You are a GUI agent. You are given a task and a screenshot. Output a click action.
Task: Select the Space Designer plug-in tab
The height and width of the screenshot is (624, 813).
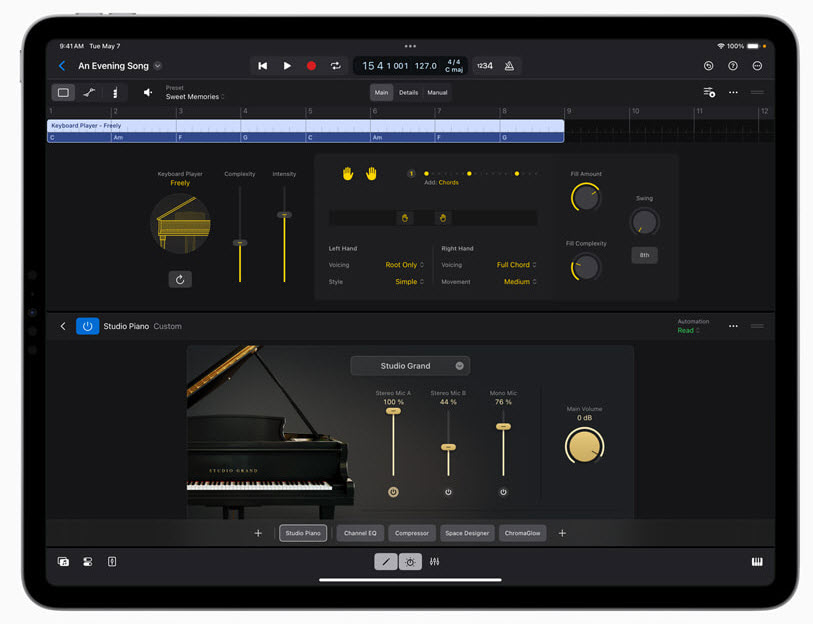coord(467,533)
